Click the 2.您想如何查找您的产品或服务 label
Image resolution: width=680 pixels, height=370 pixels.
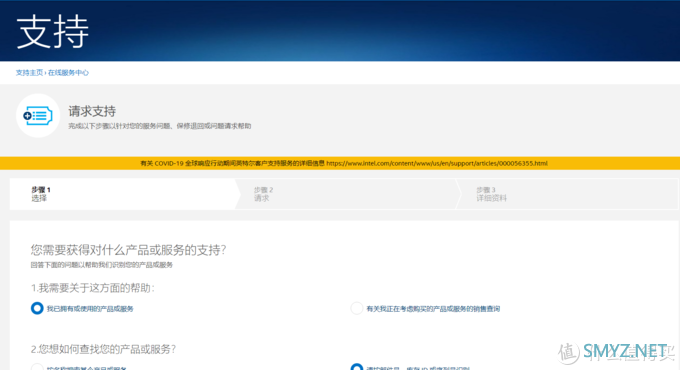click(103, 349)
